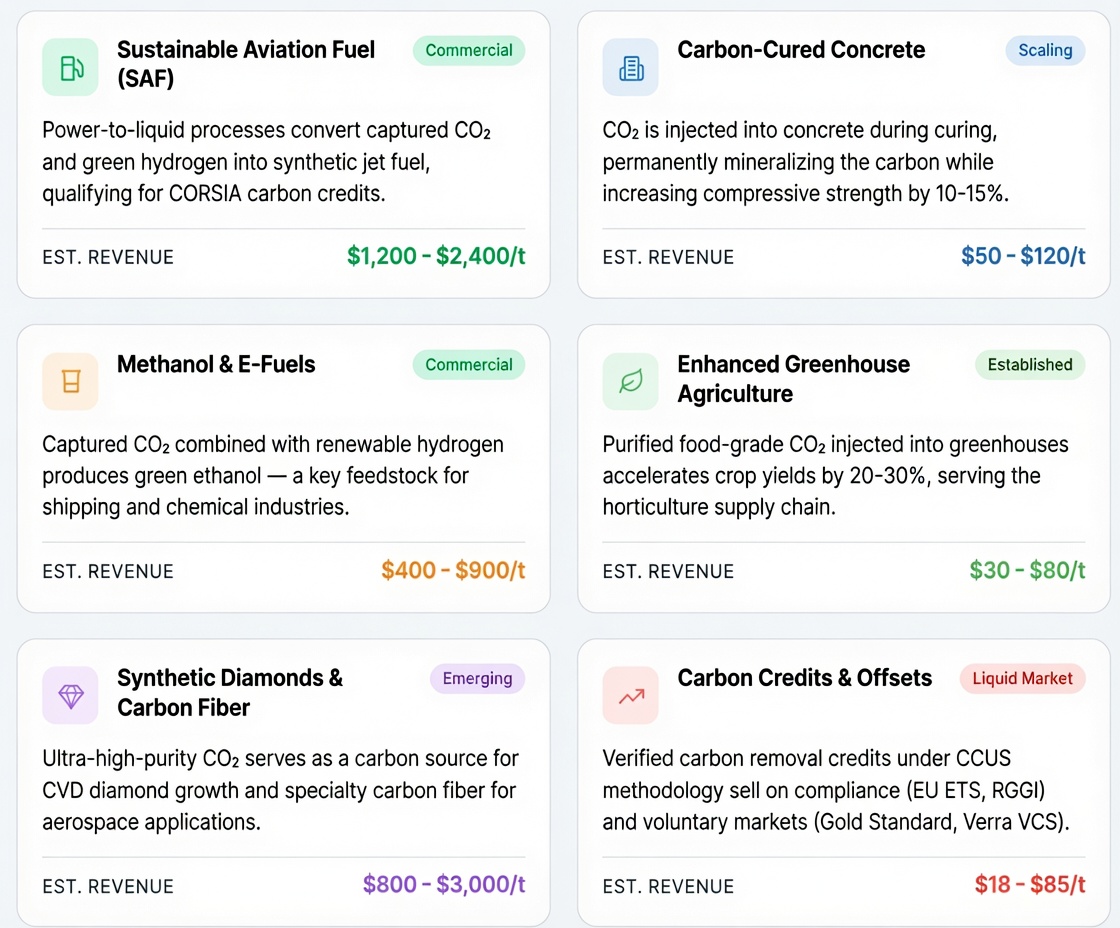Viewport: 1120px width, 928px height.
Task: Click the fuel pump icon for Sustainable Aviation Fuel
Action: (70, 67)
